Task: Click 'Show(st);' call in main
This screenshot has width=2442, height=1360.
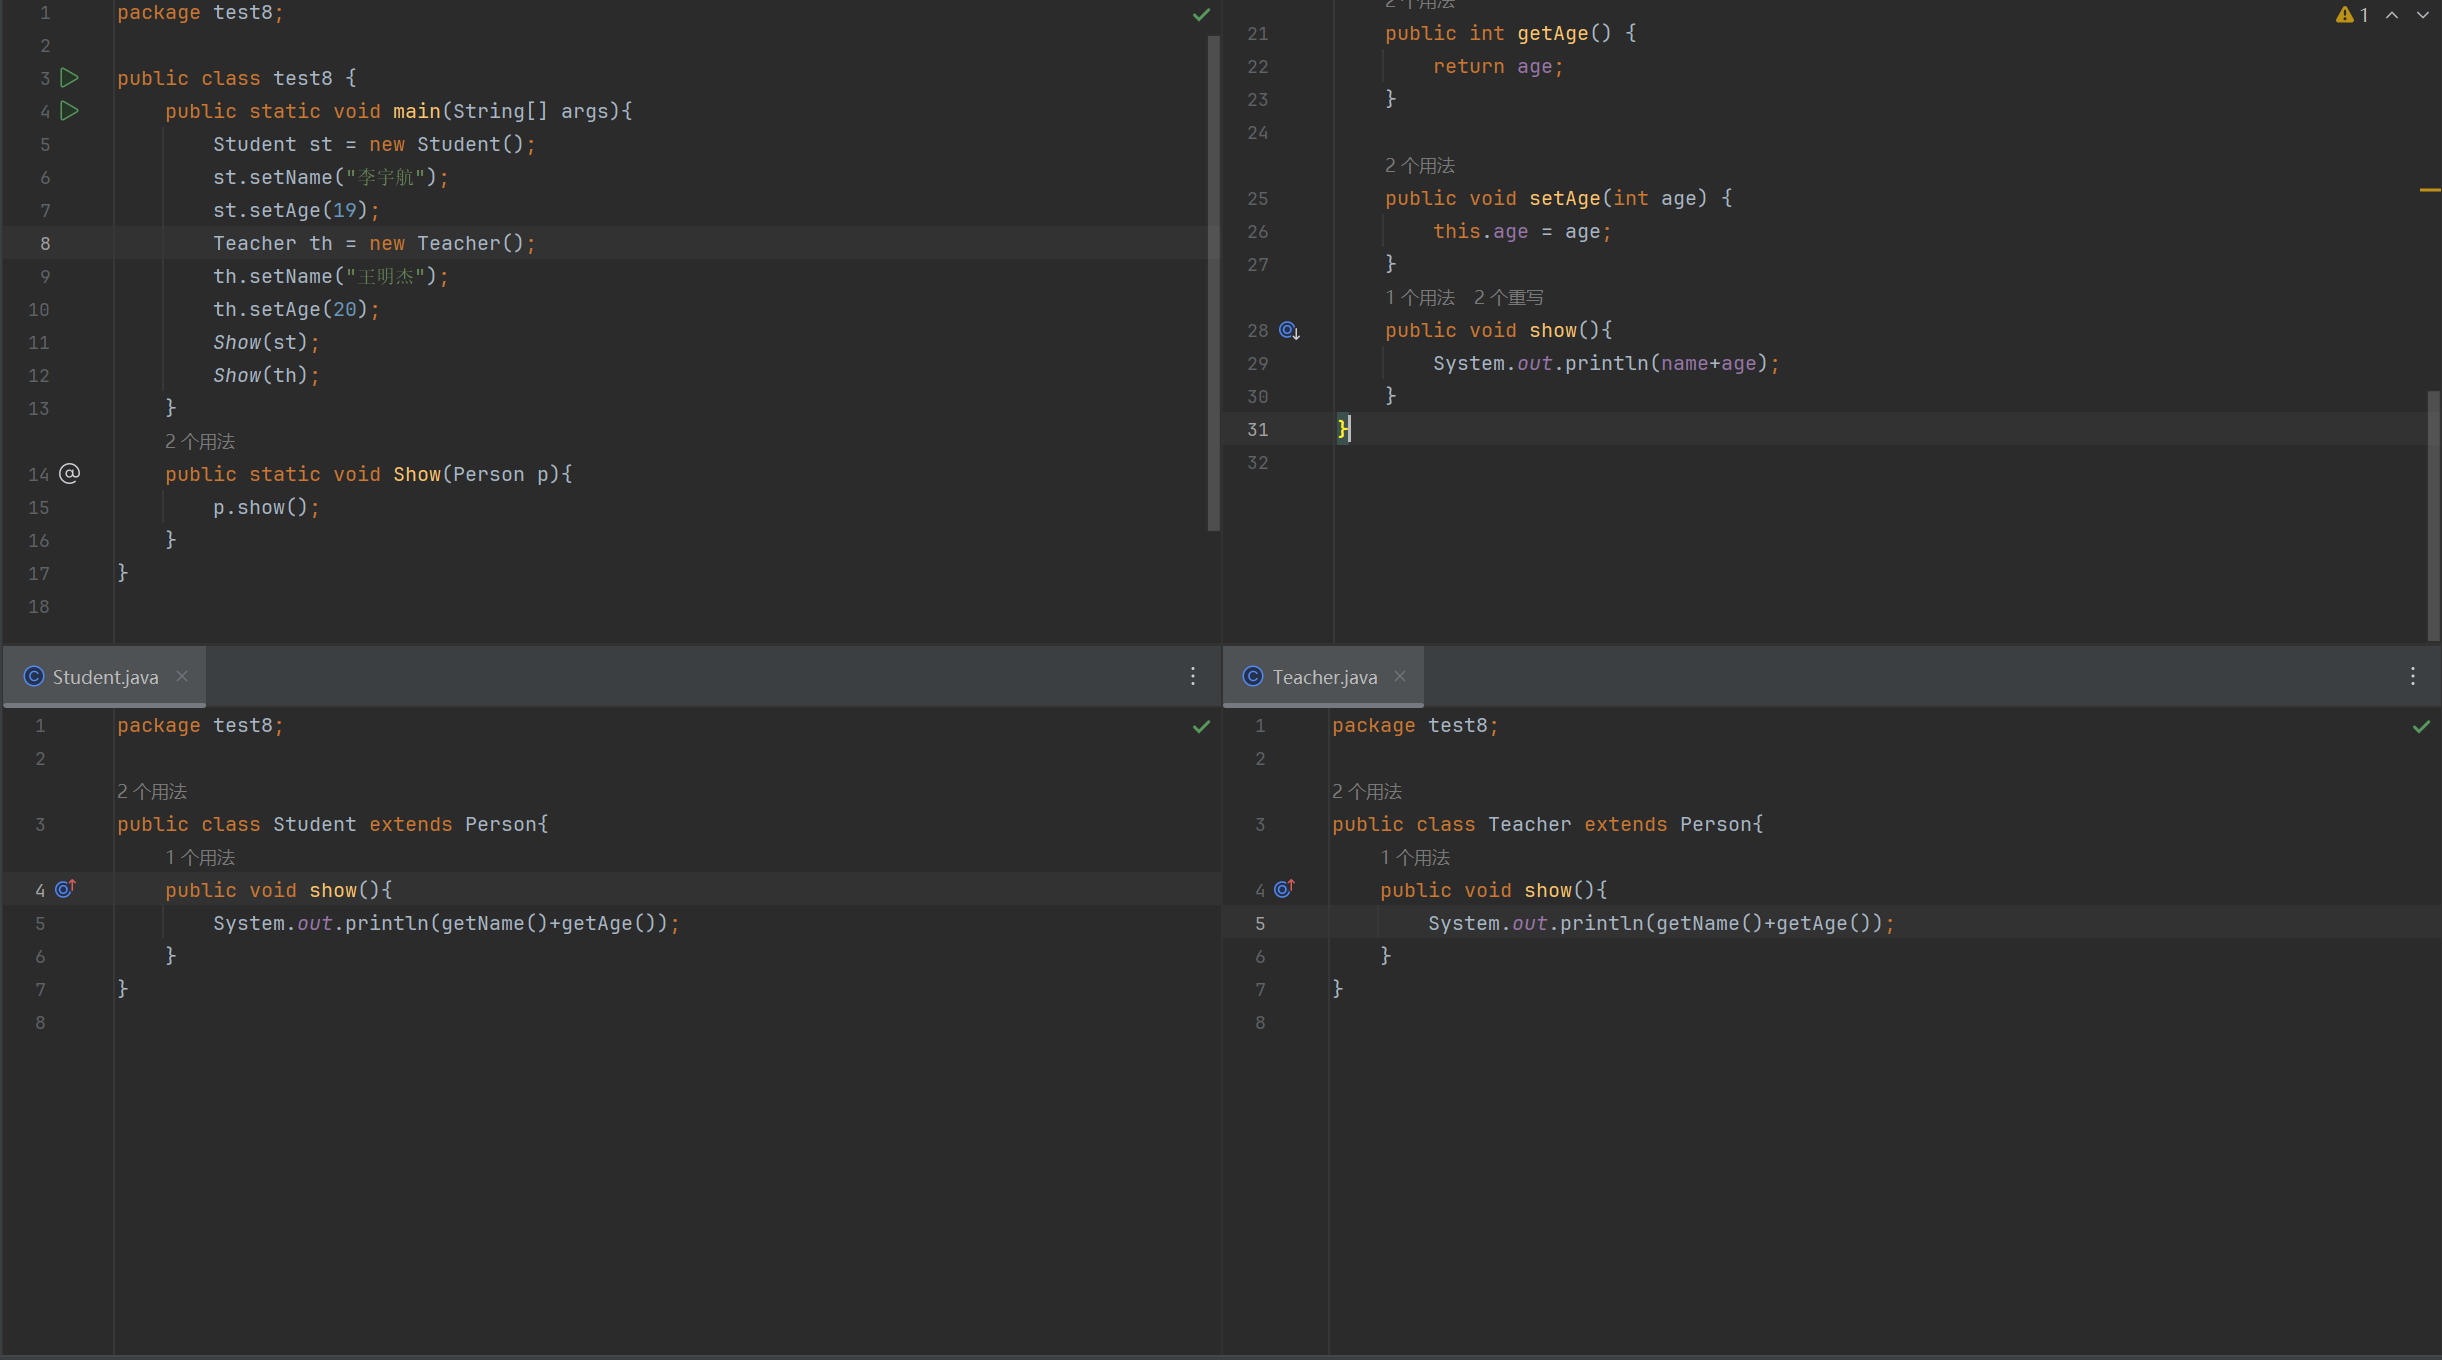Action: click(x=266, y=342)
